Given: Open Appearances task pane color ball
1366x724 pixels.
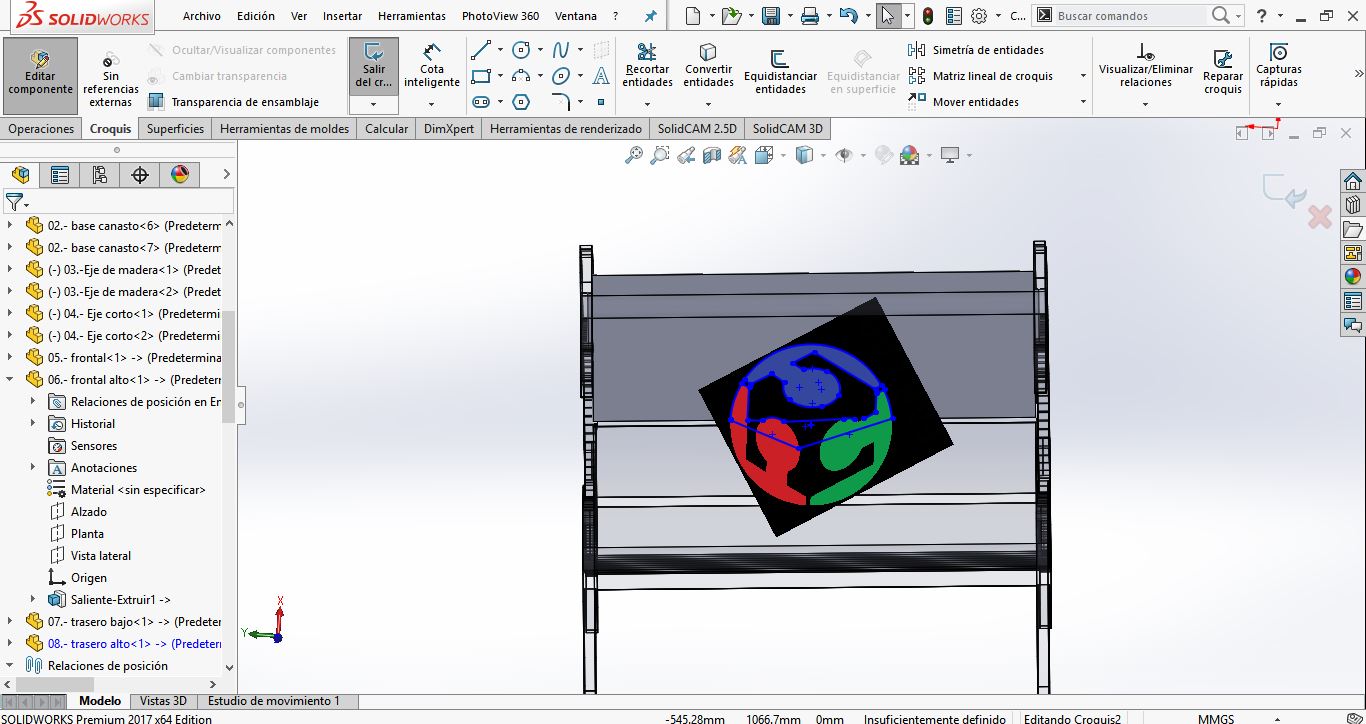Looking at the screenshot, I should click(x=1353, y=277).
